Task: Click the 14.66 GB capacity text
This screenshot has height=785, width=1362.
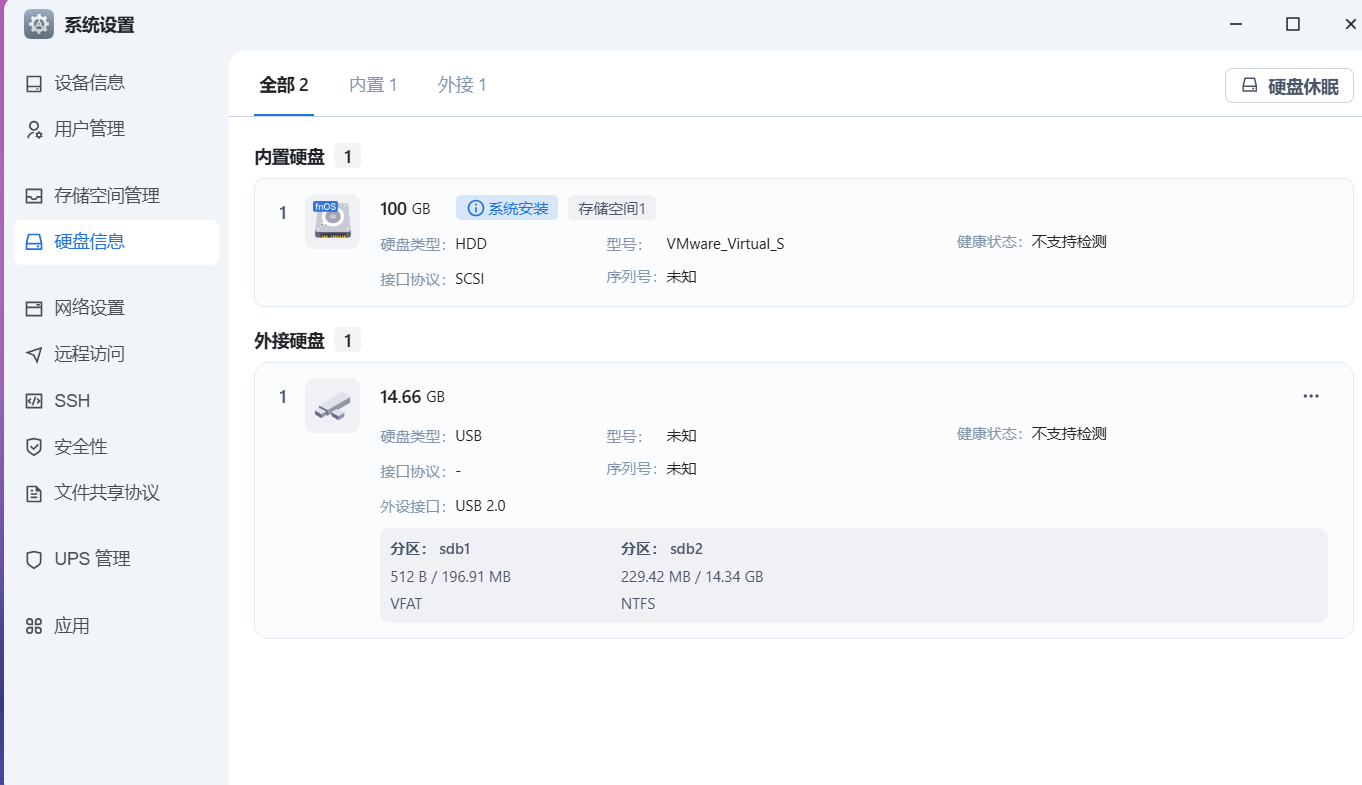Action: [412, 397]
